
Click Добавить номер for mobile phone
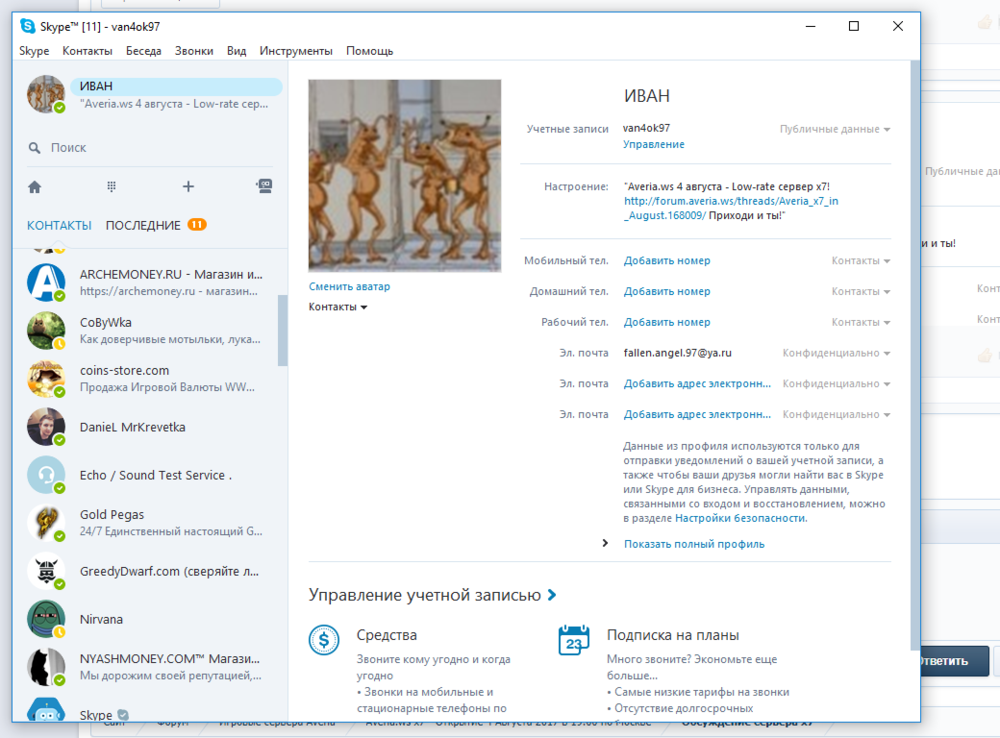[667, 261]
